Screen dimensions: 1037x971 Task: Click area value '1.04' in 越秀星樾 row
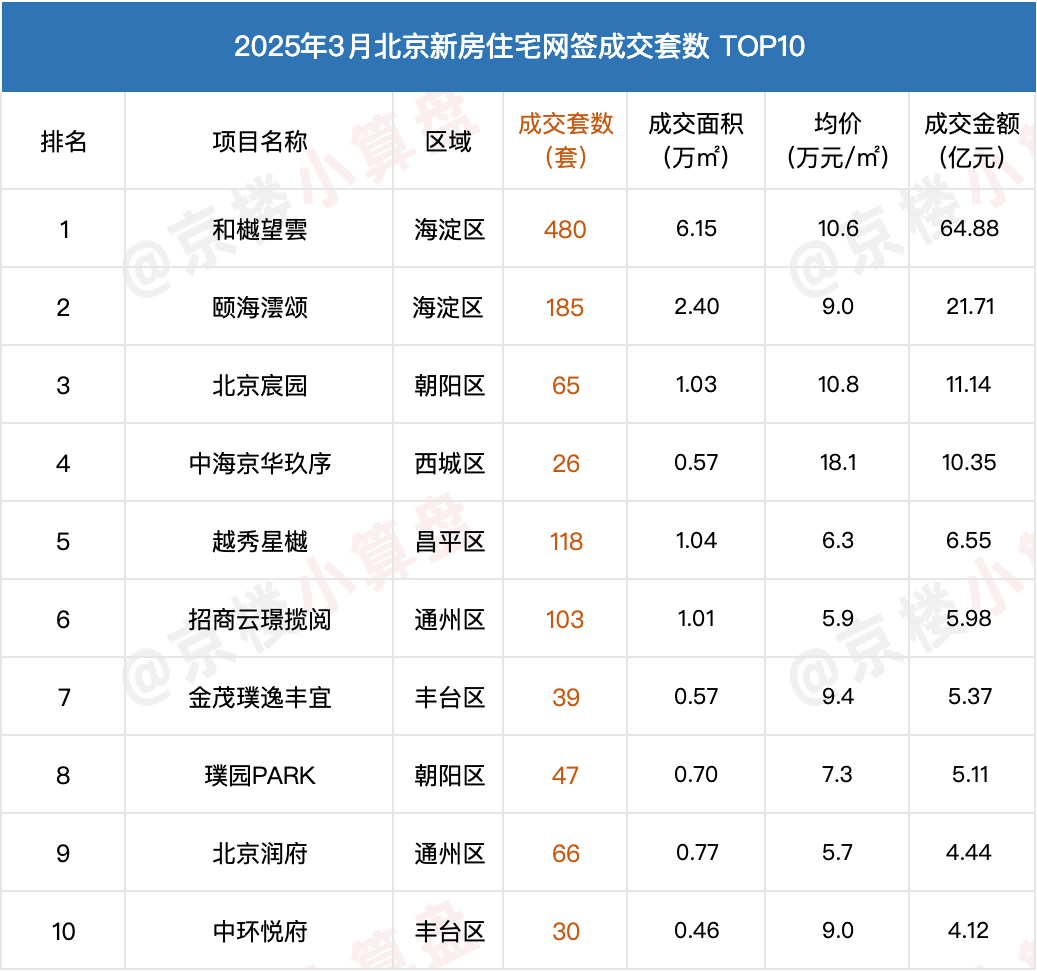coord(696,541)
